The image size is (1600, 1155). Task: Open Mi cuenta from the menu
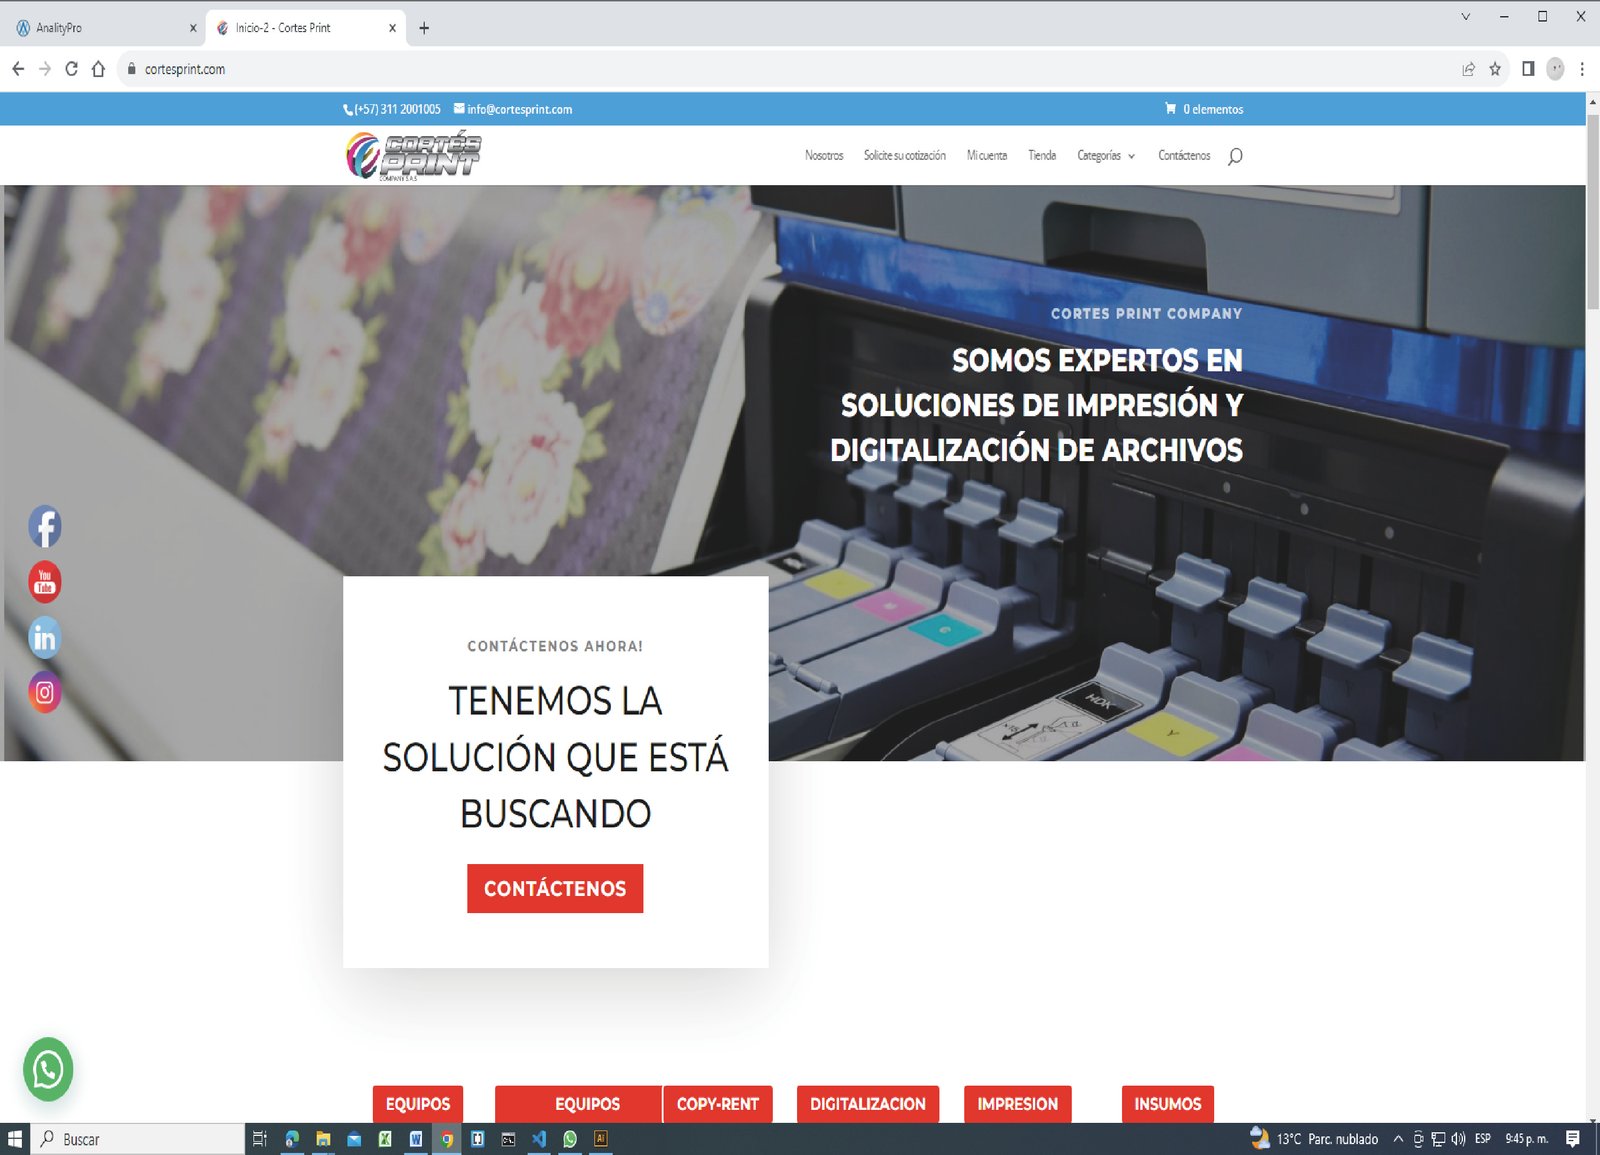pos(987,156)
